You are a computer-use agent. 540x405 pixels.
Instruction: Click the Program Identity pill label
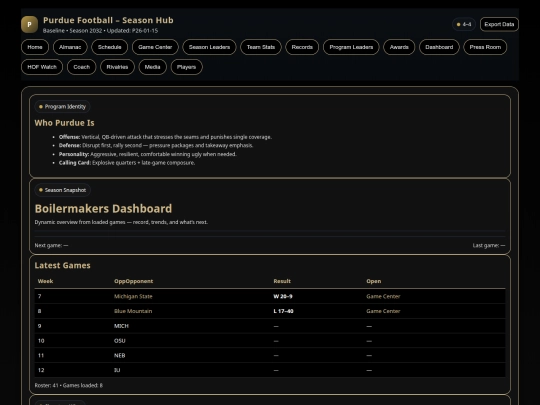pos(62,107)
